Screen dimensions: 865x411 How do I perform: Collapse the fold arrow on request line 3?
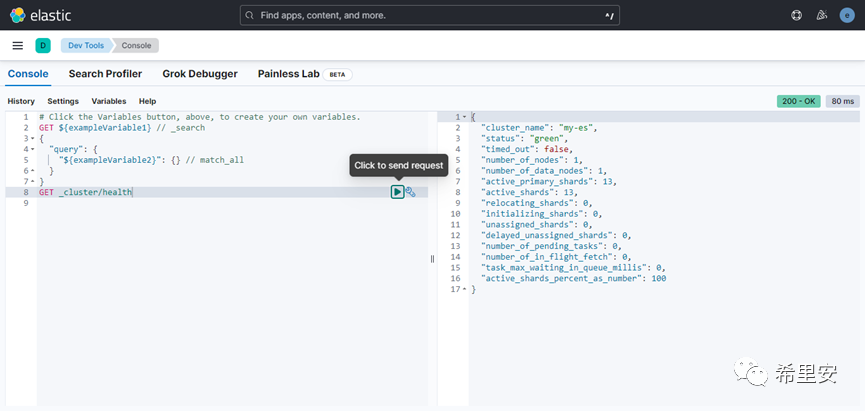click(32, 138)
